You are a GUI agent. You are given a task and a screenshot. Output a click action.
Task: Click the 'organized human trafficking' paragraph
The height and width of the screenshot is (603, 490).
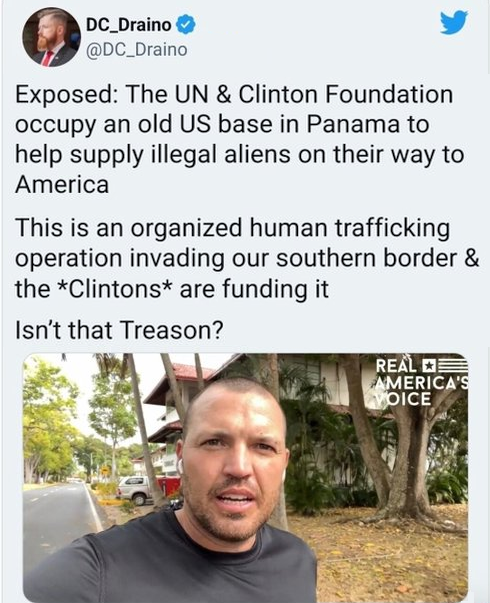tap(247, 258)
